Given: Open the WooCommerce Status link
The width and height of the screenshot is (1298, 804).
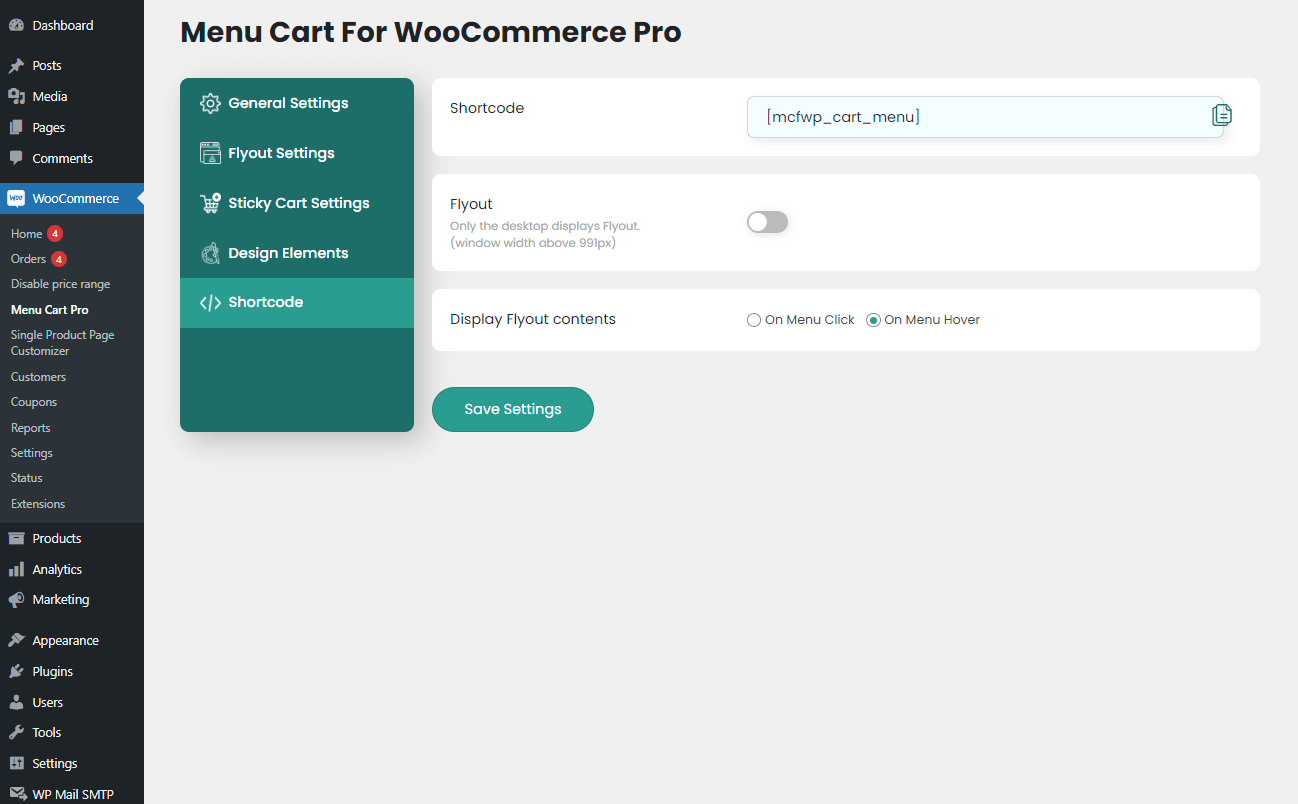Looking at the screenshot, I should [27, 478].
